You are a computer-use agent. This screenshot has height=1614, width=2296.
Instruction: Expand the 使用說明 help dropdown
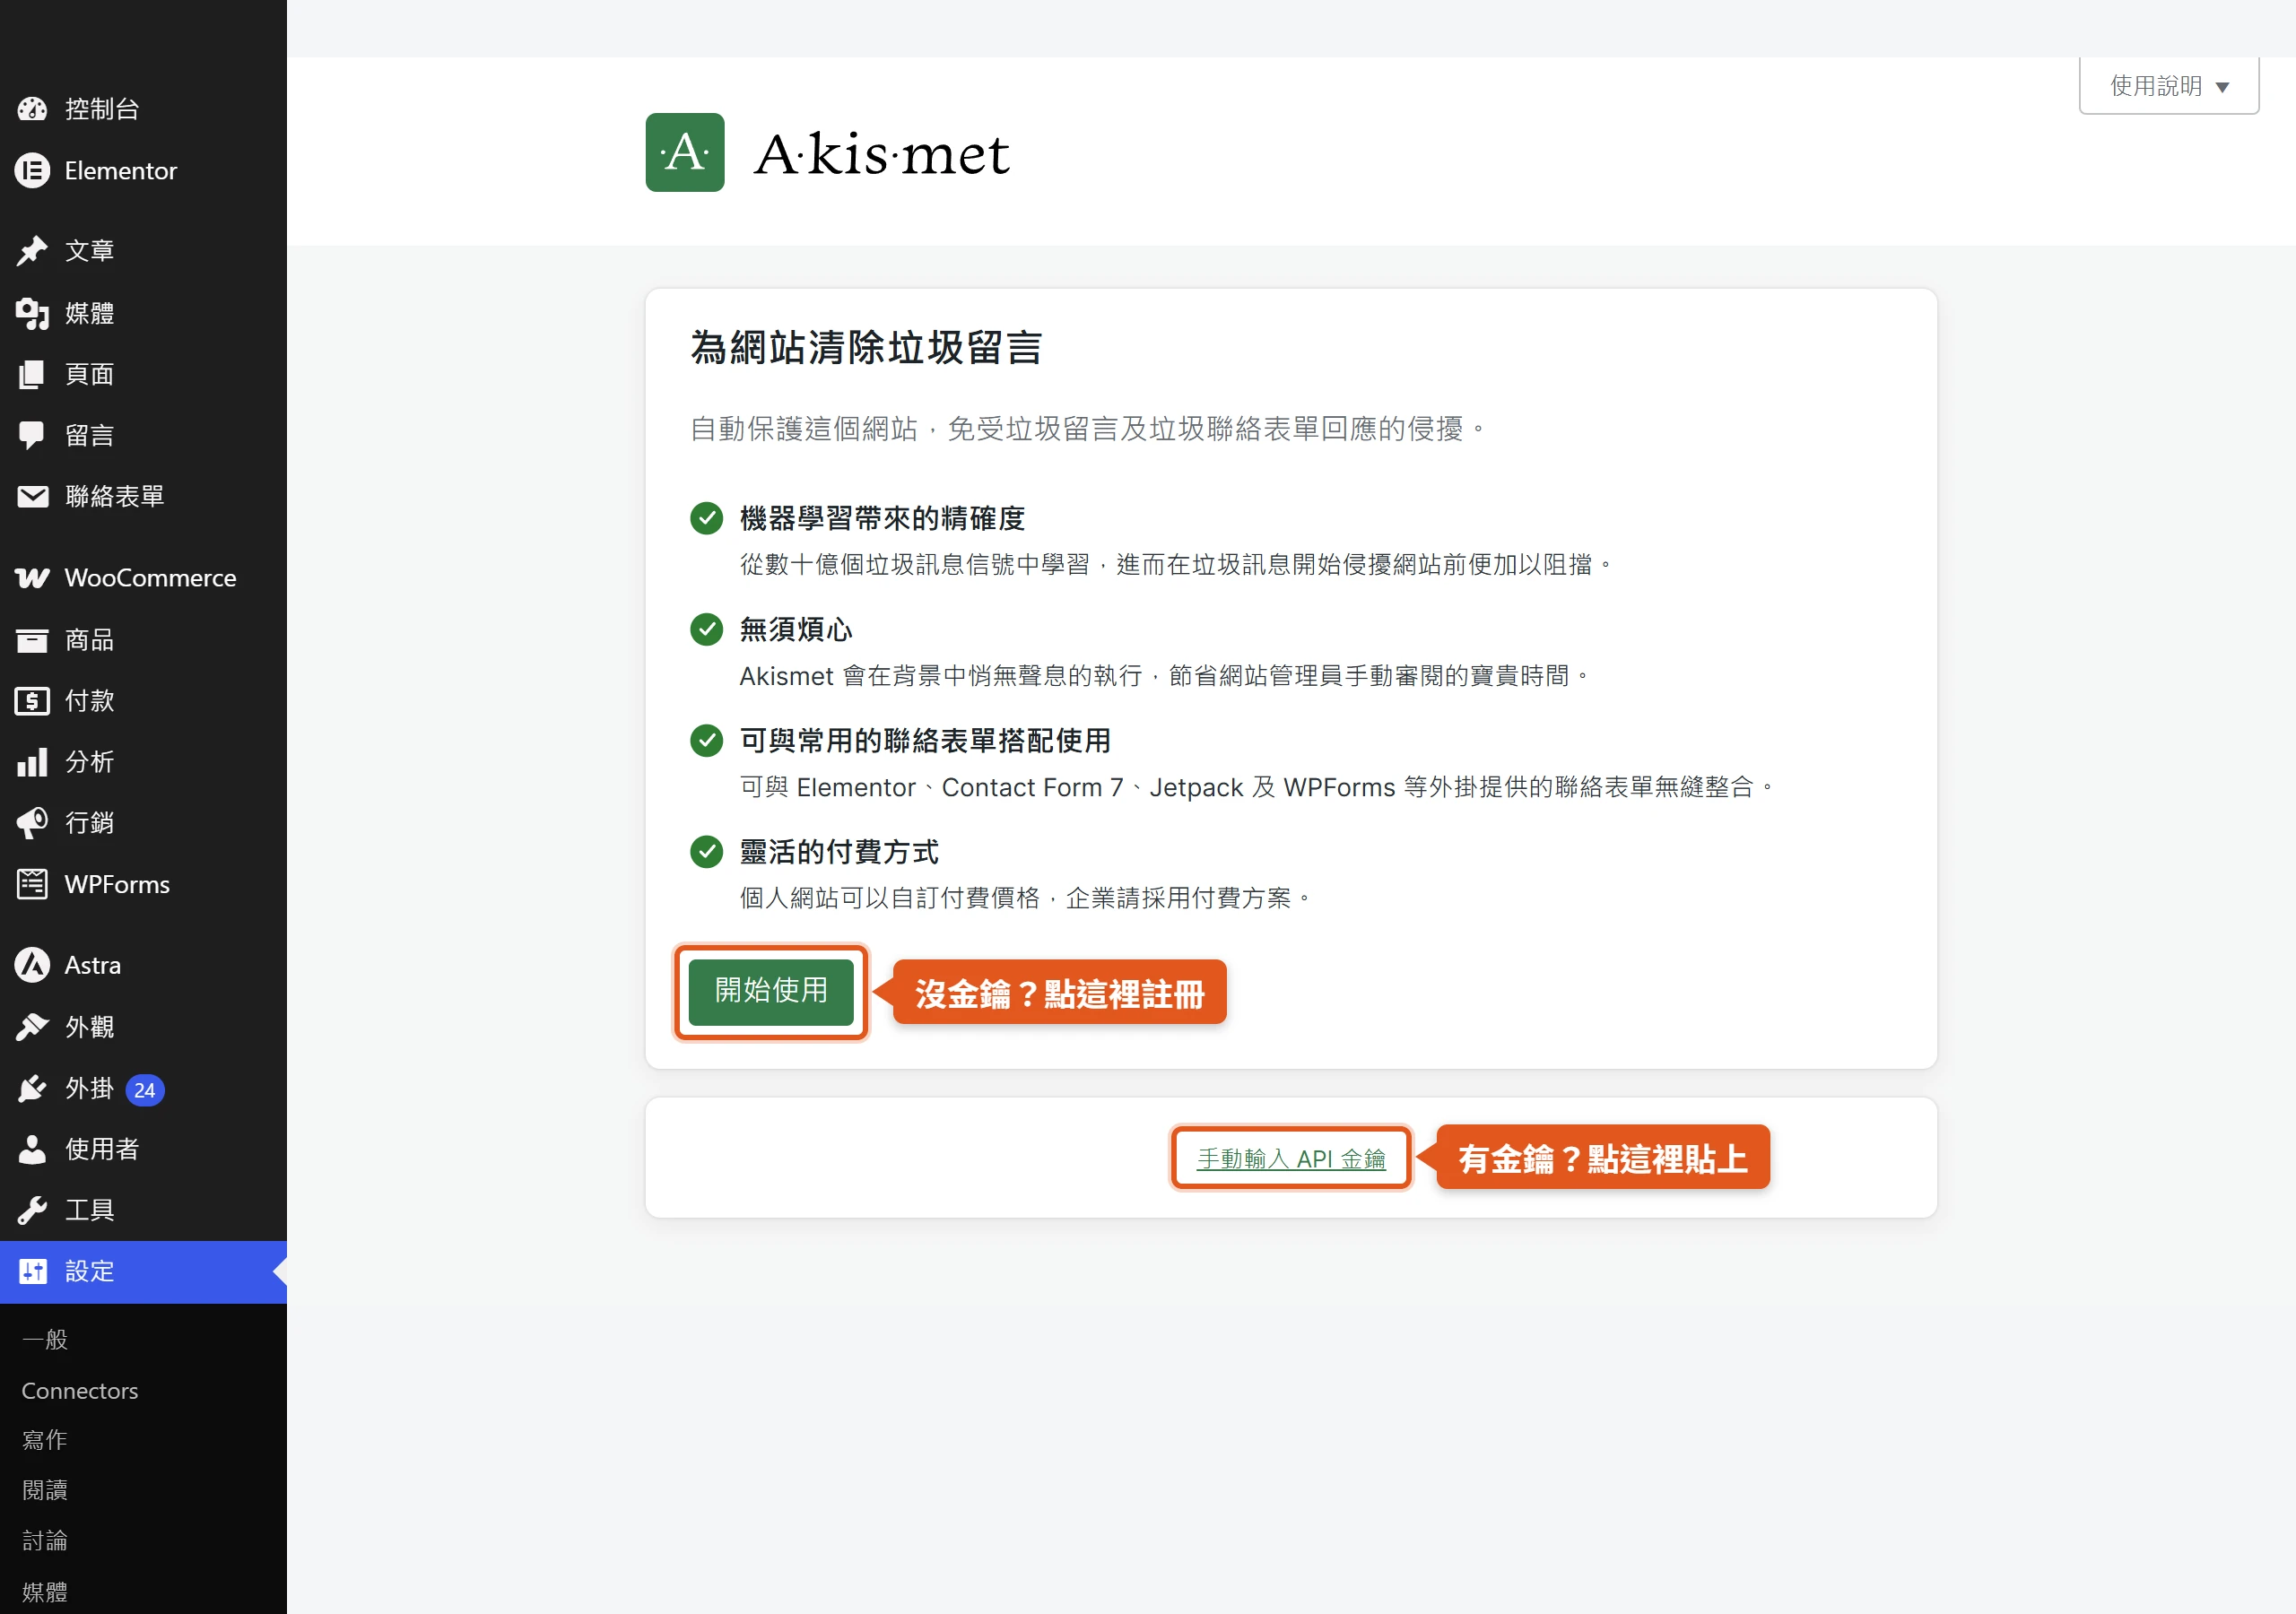[2169, 86]
